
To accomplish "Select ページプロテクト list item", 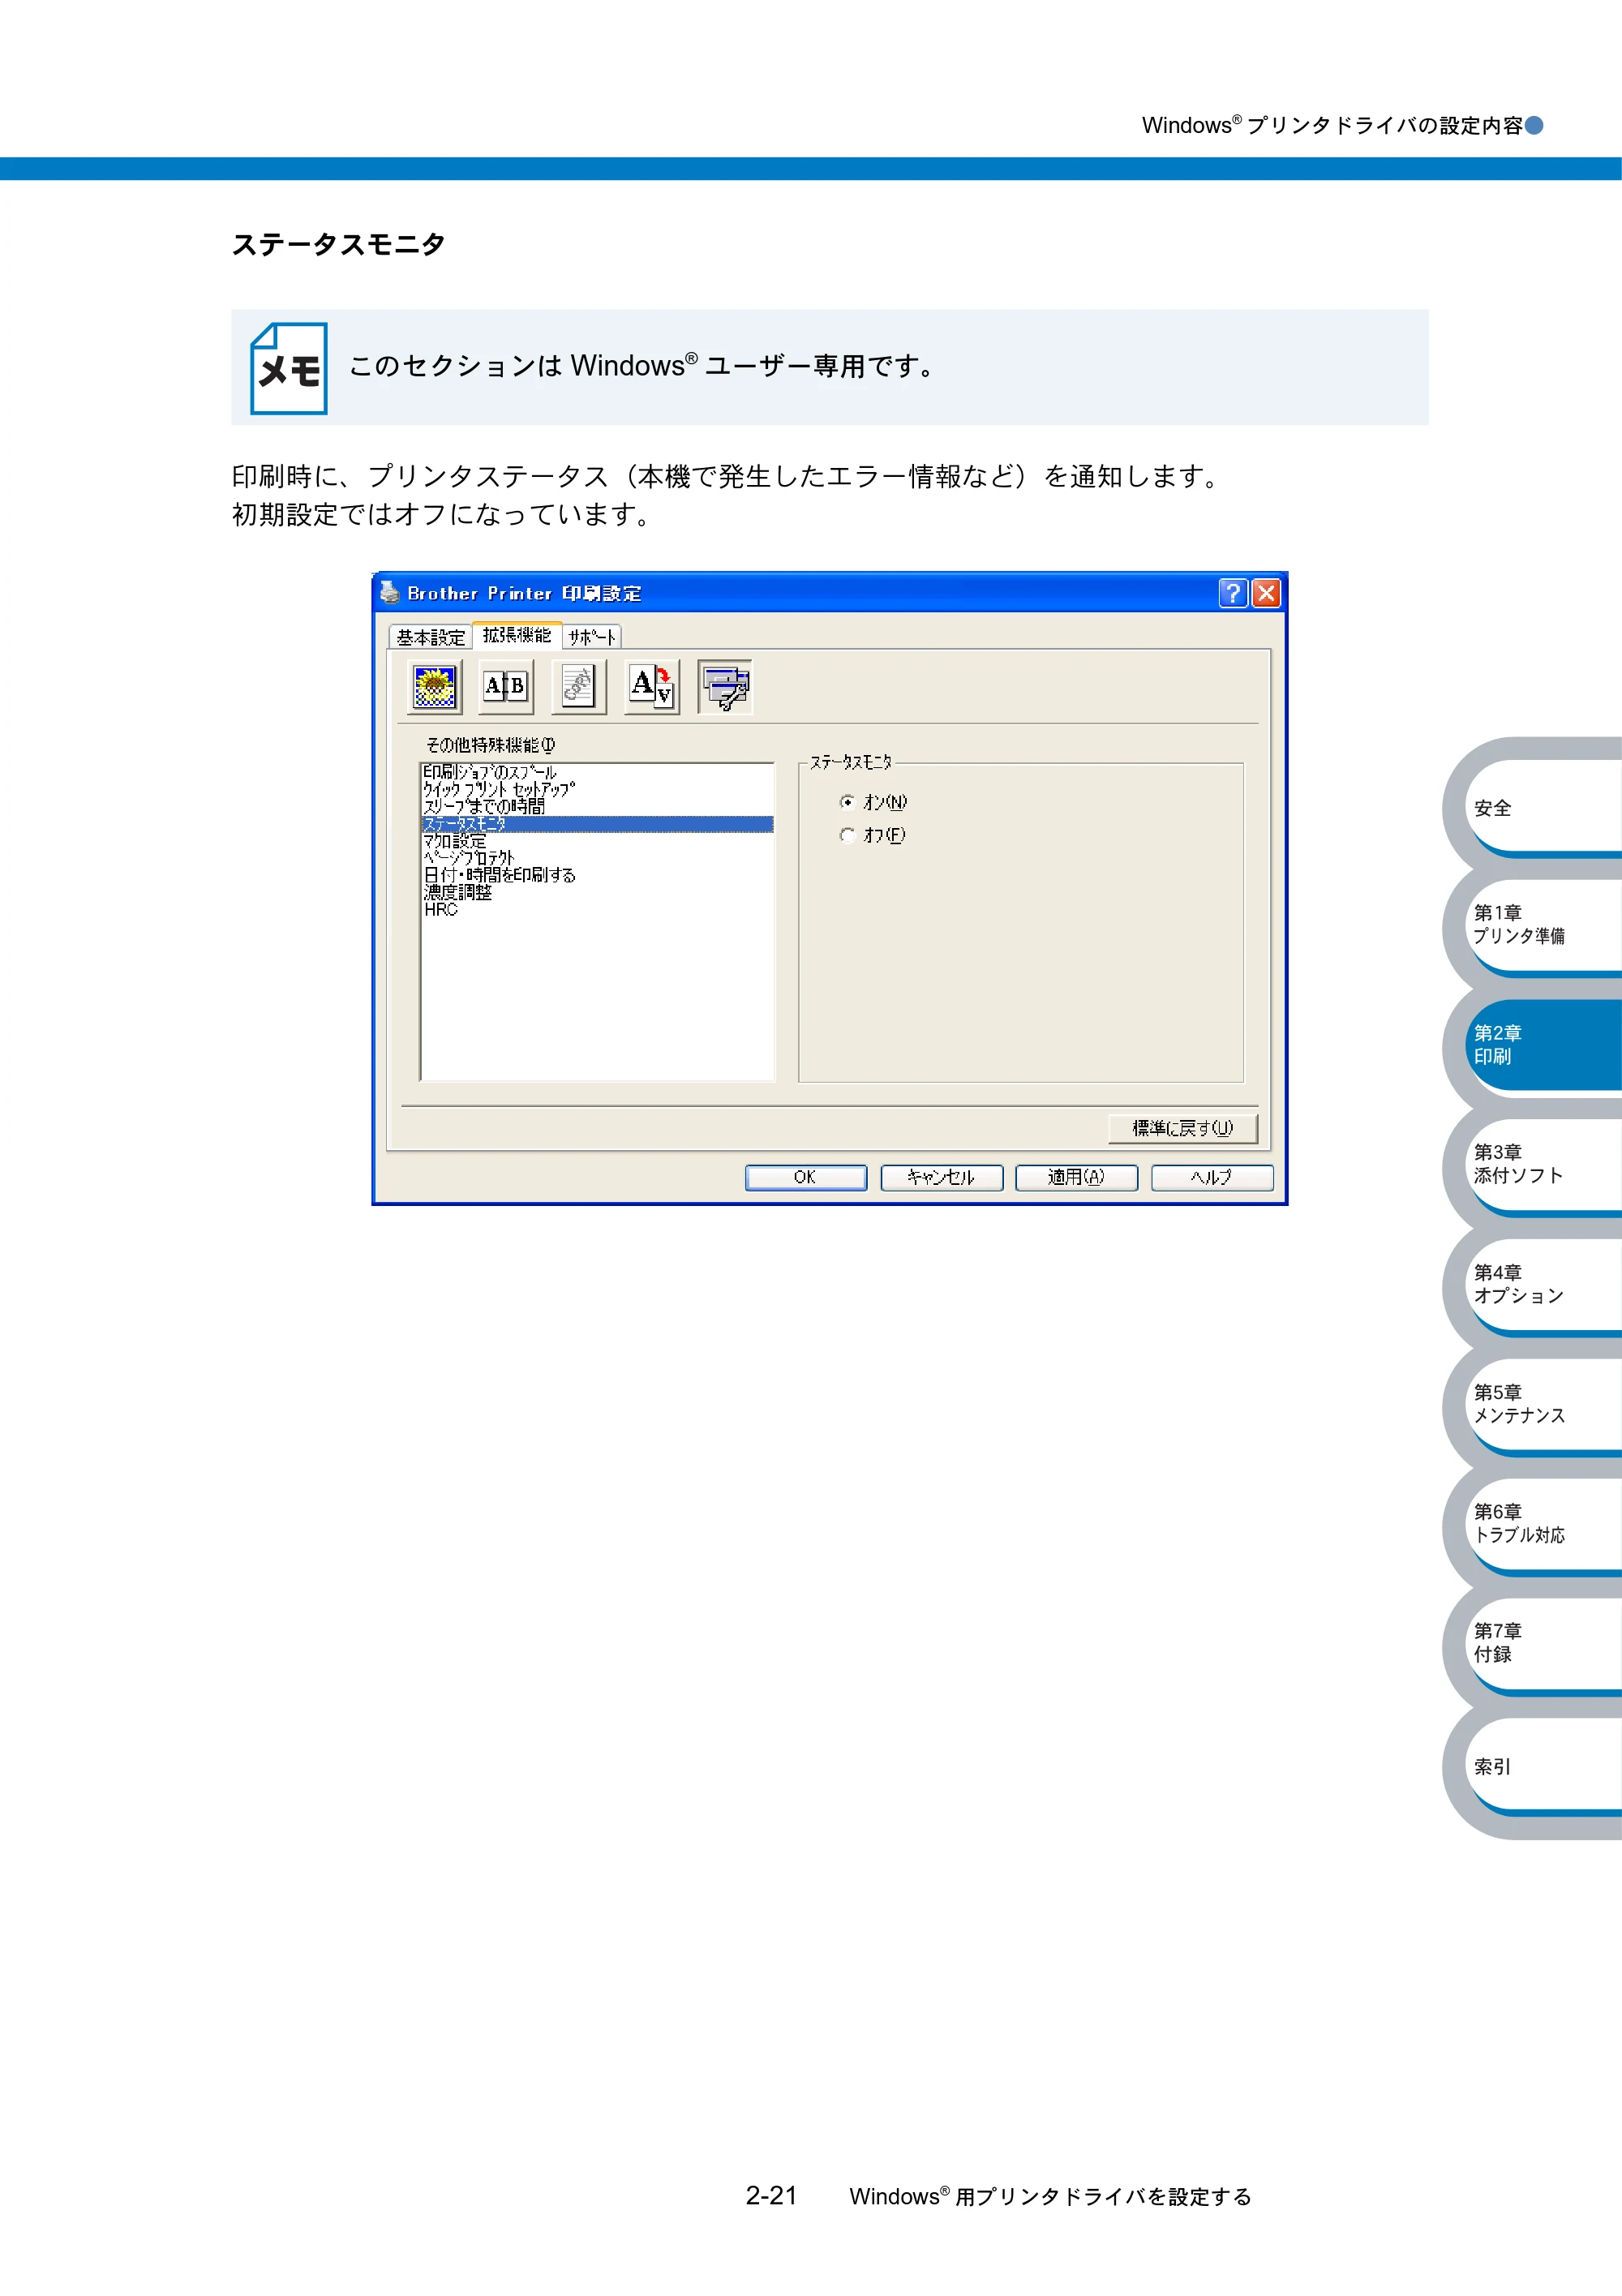I will point(597,858).
